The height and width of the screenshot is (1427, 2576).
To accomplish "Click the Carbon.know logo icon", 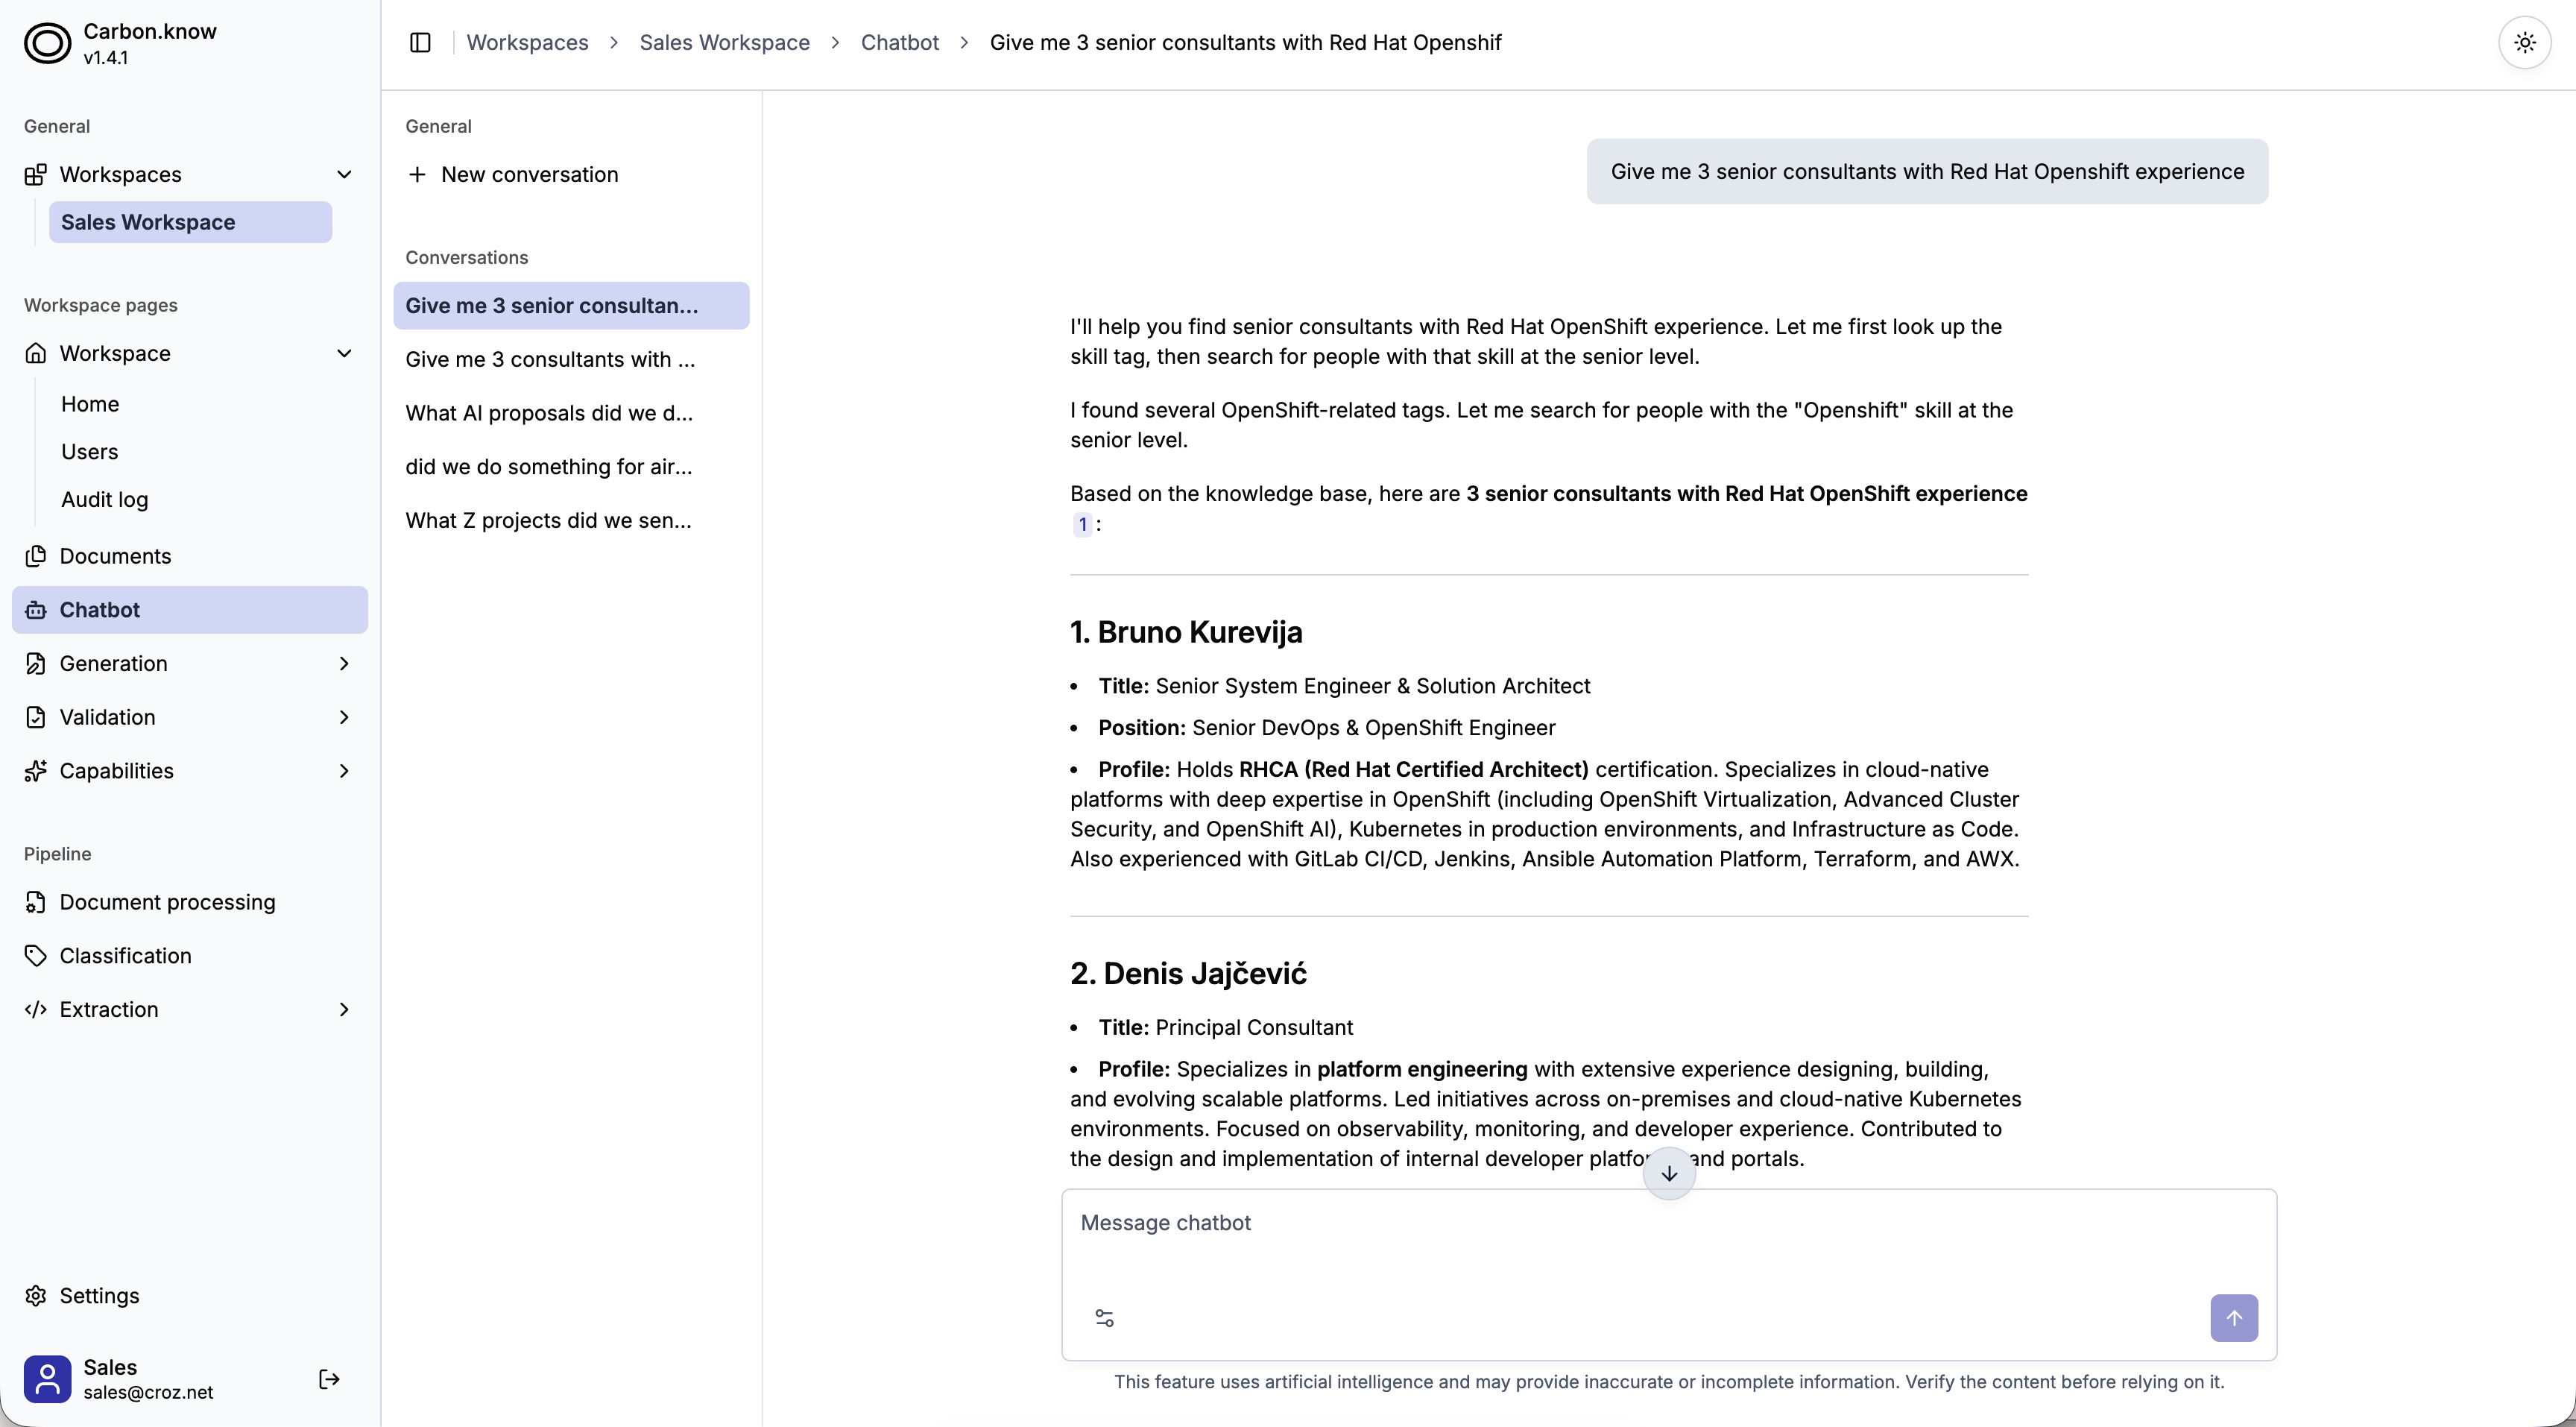I will pyautogui.click(x=47, y=43).
